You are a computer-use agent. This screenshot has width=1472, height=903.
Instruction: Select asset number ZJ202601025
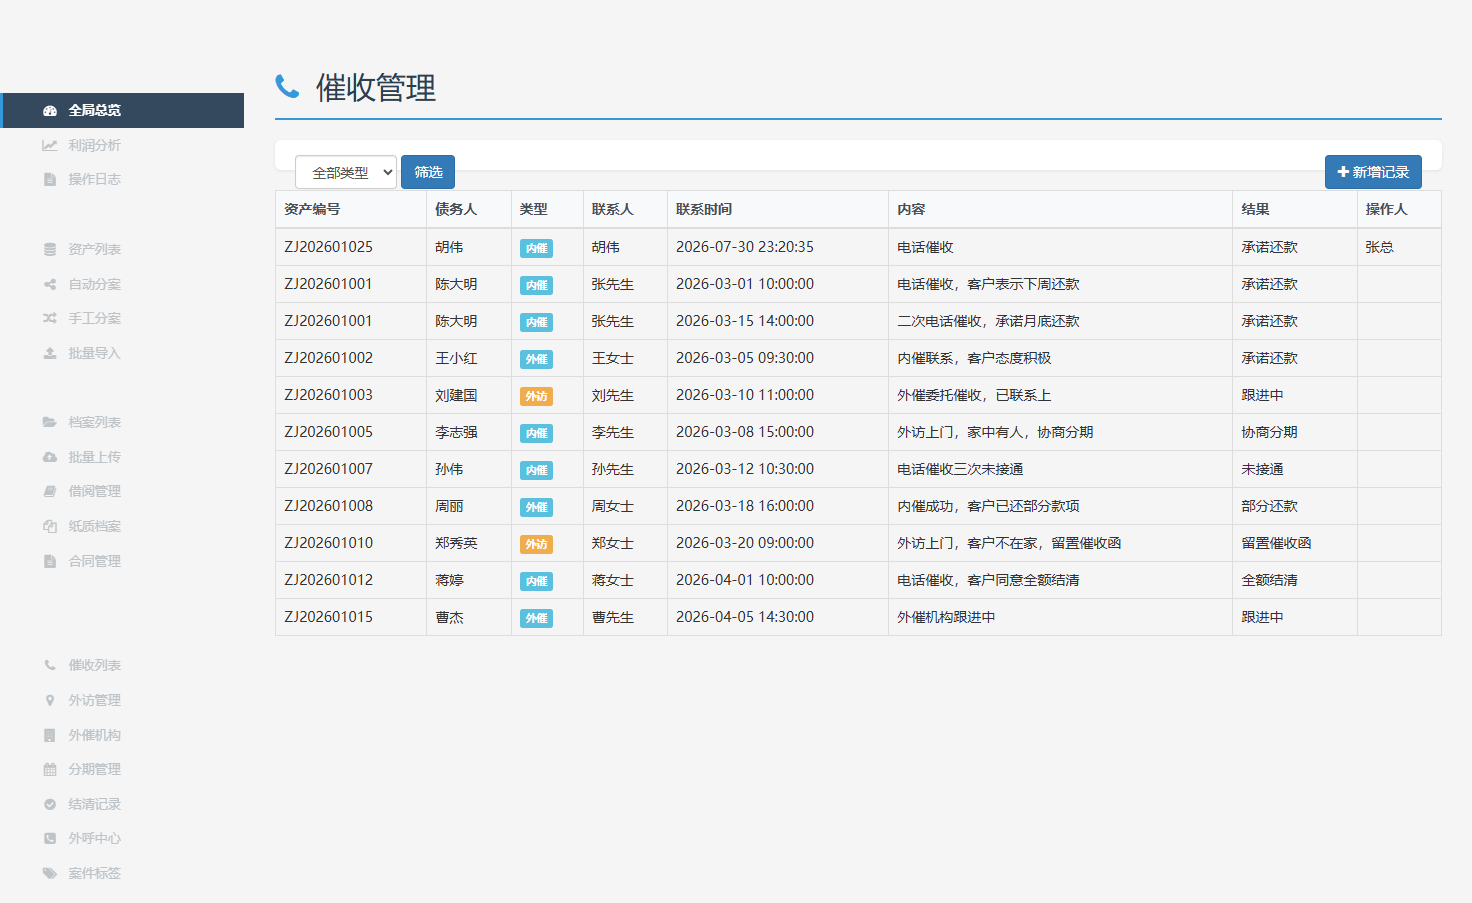pyautogui.click(x=328, y=247)
